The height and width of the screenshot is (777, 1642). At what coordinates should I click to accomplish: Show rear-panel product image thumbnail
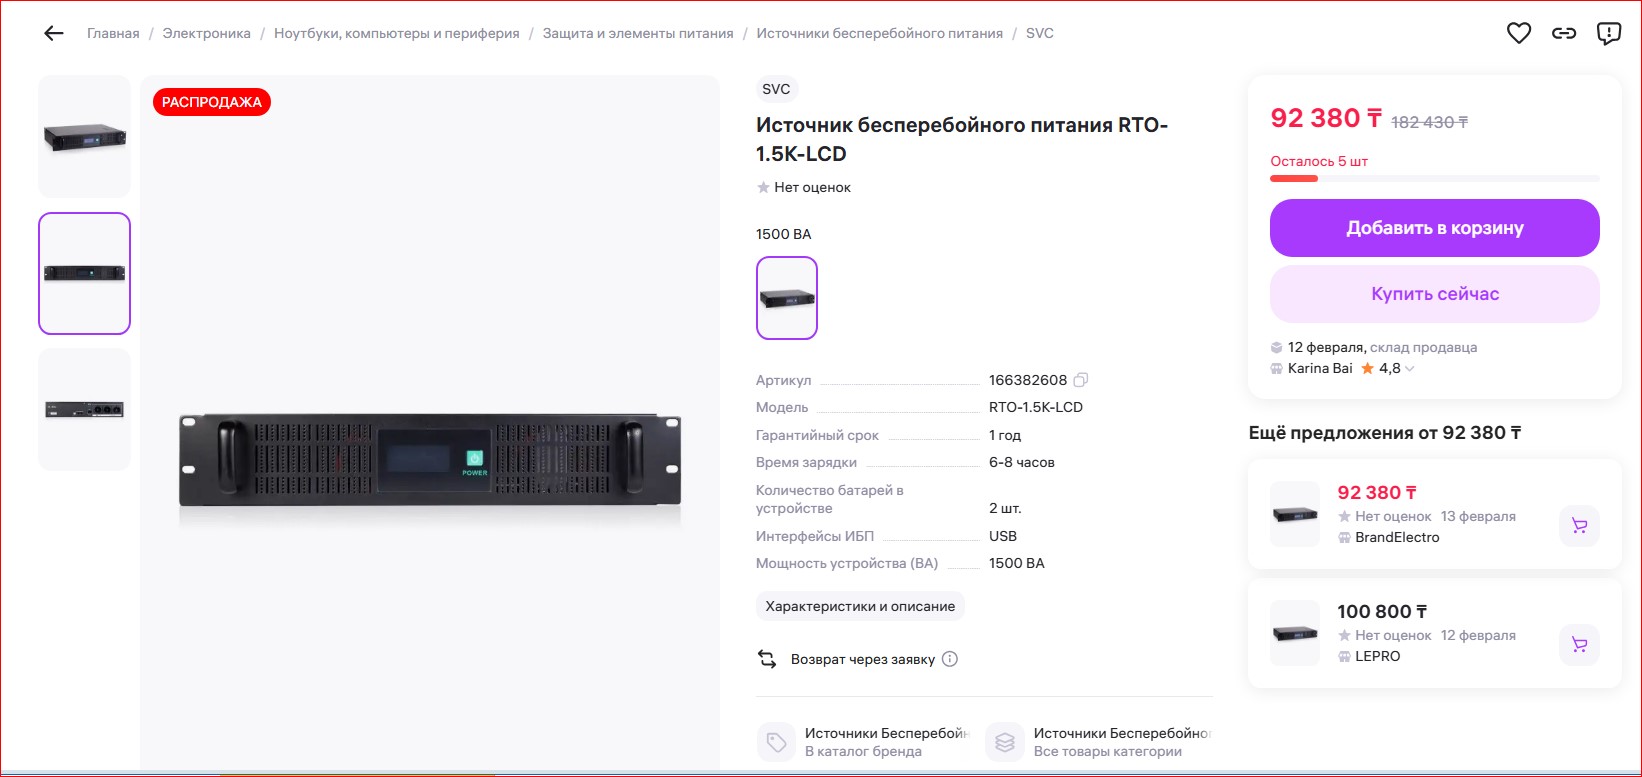point(85,409)
